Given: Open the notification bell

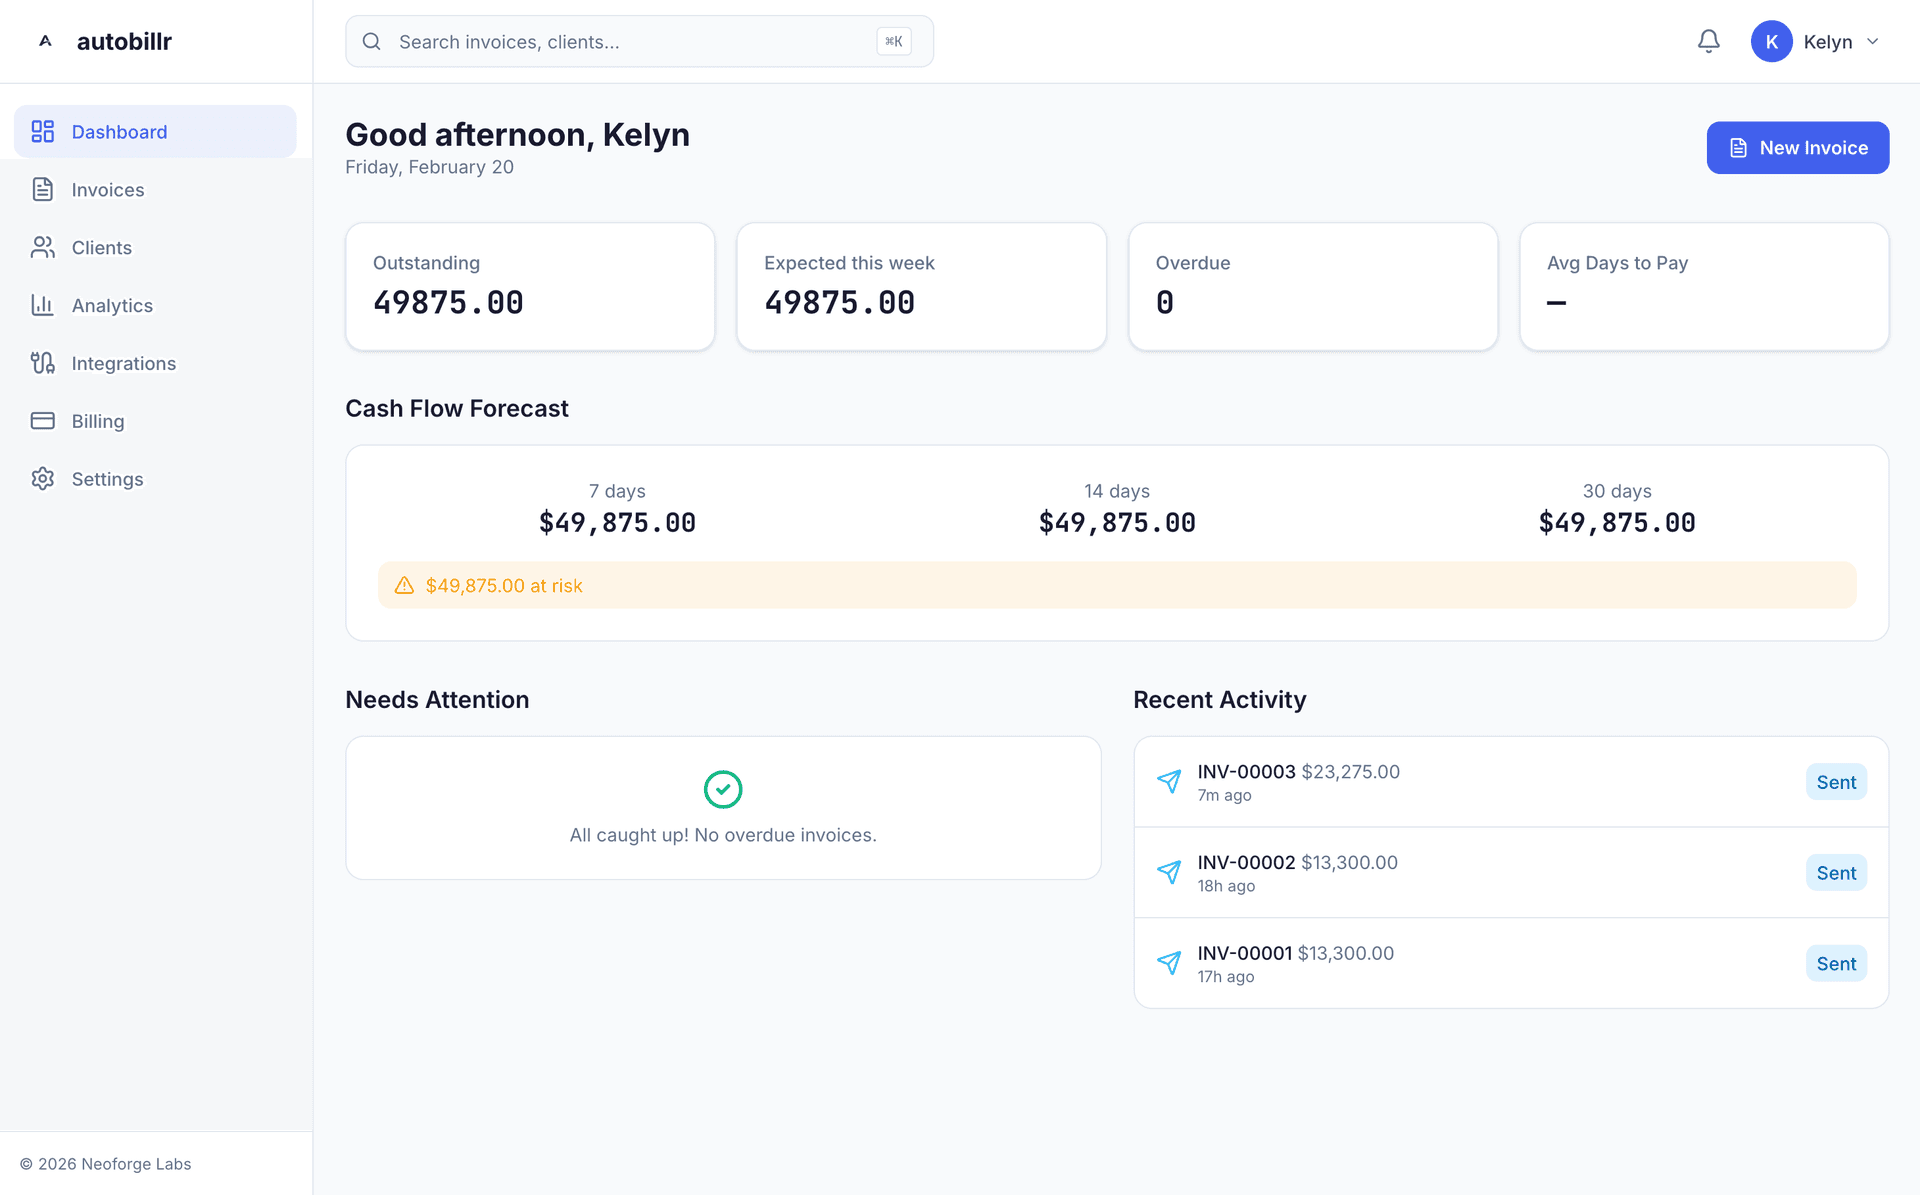Looking at the screenshot, I should [1709, 41].
